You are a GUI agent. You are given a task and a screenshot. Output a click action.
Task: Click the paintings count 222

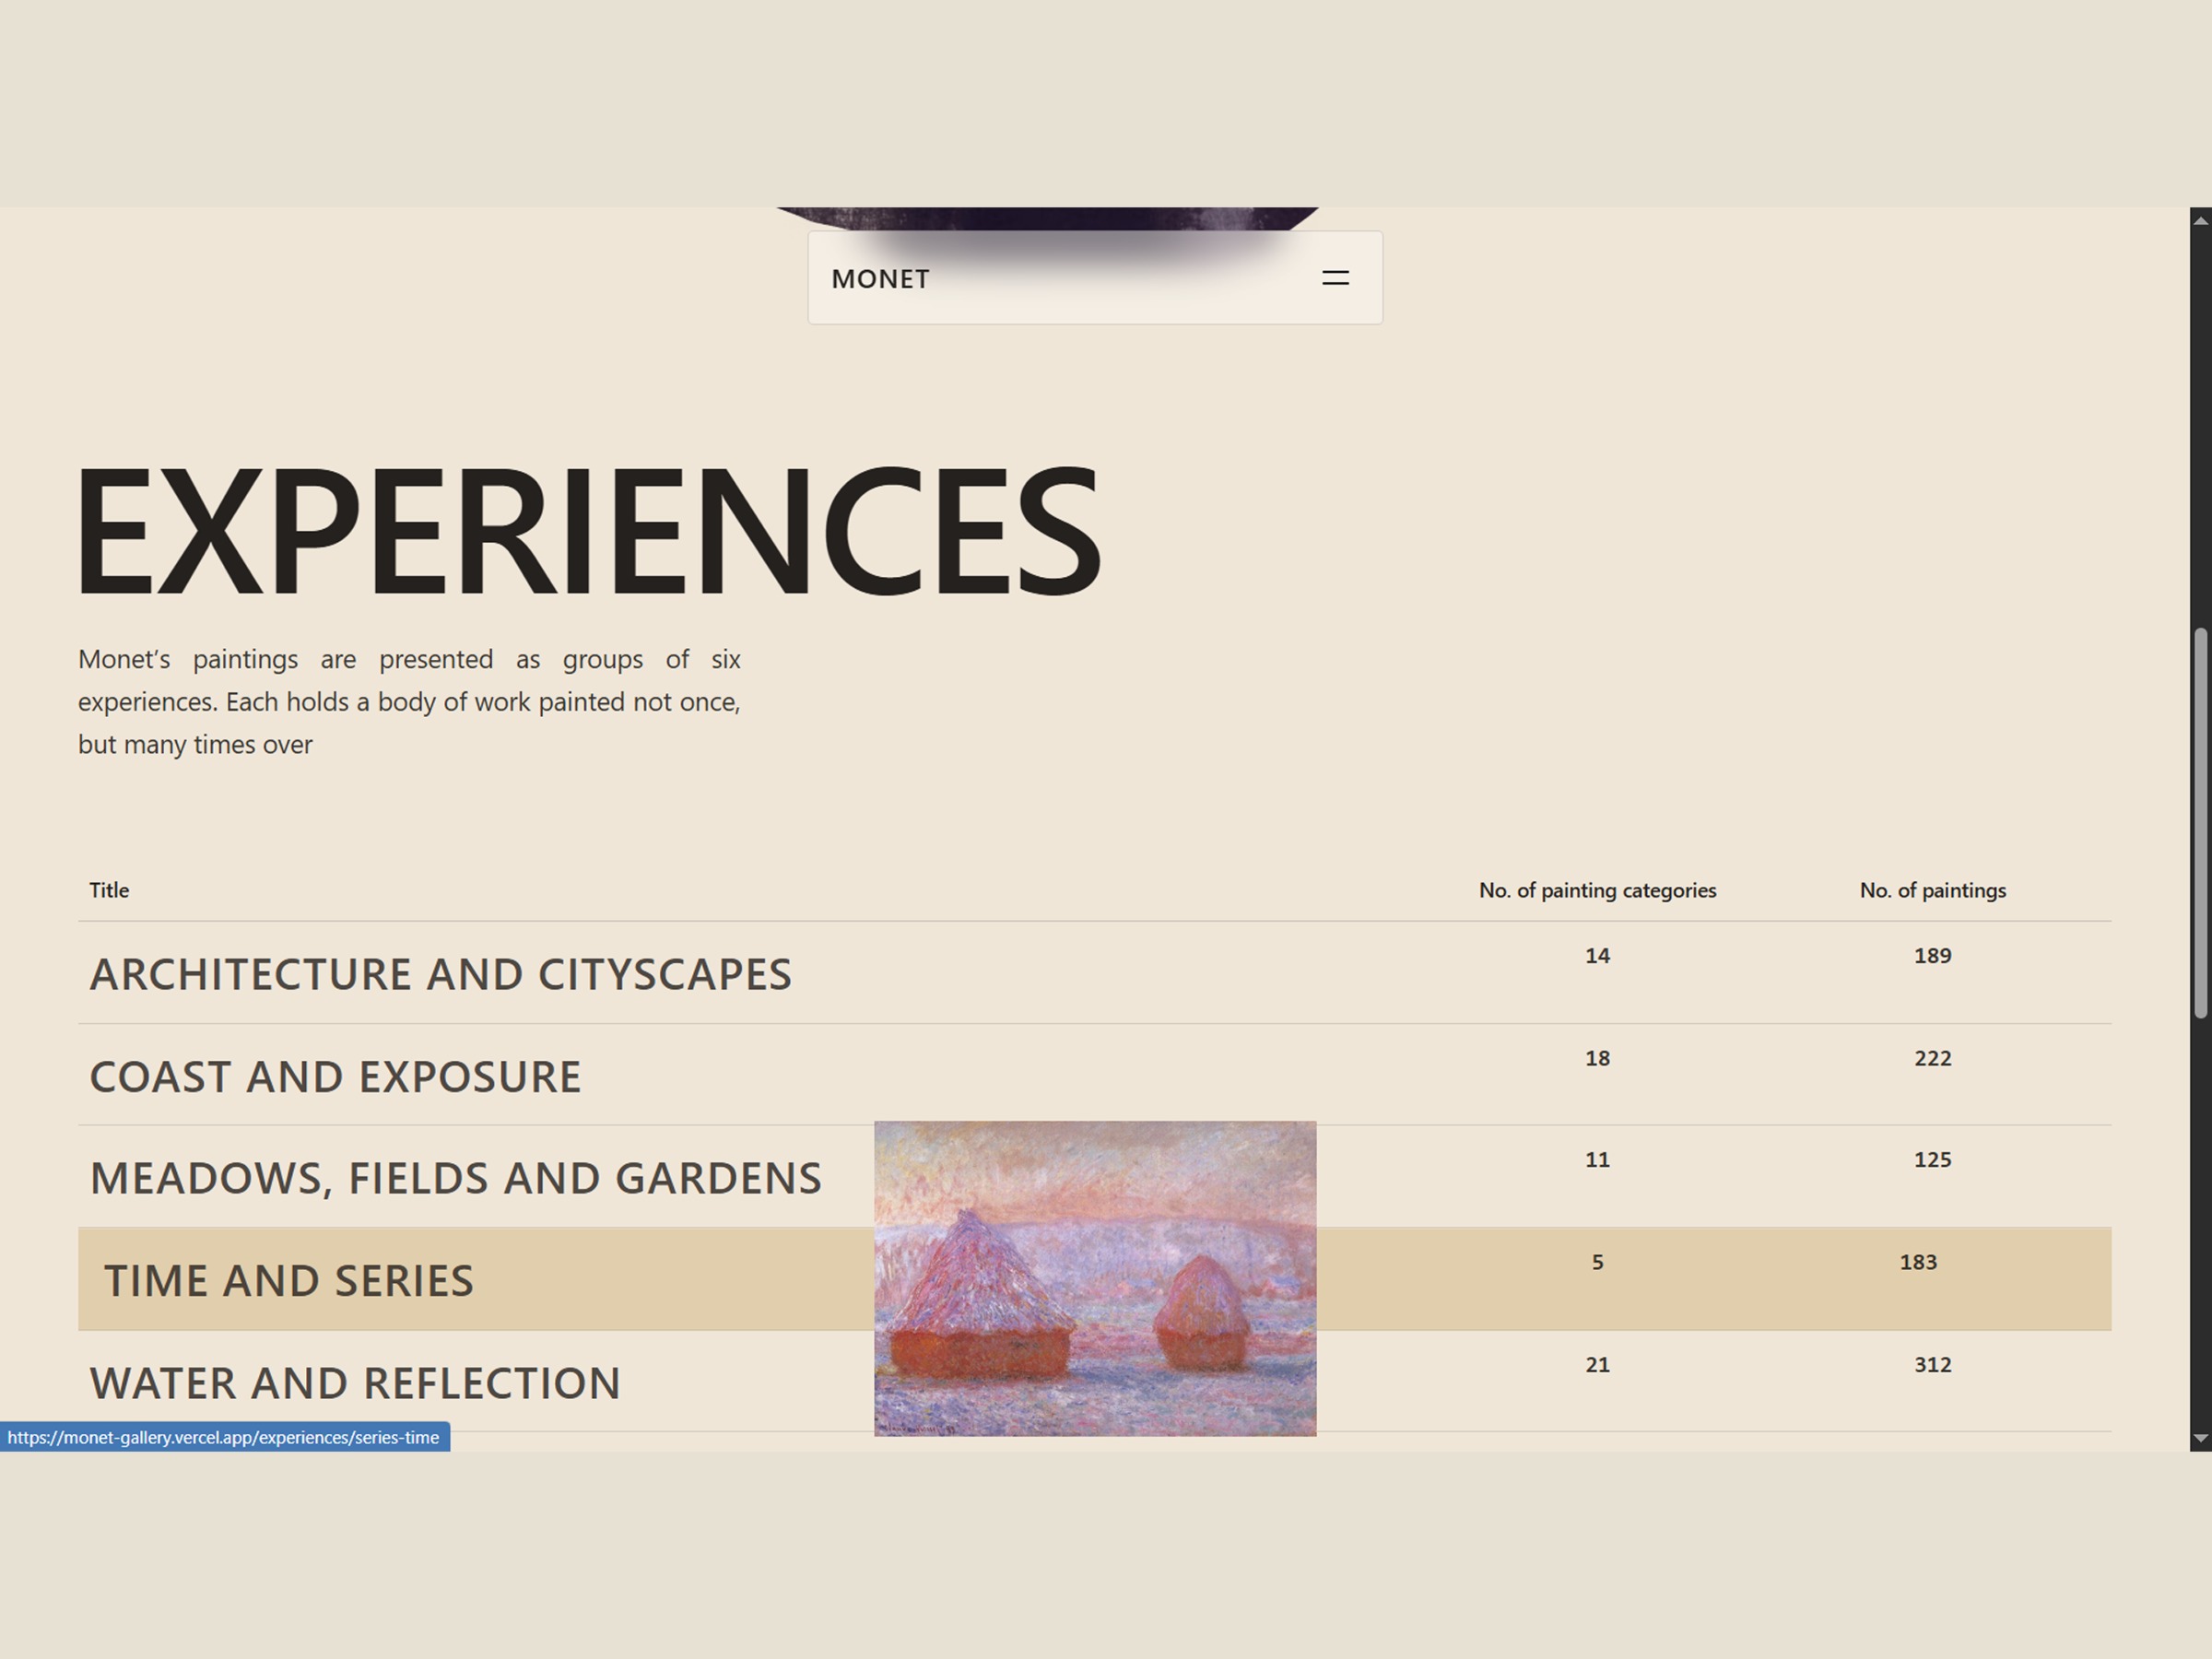click(1932, 1058)
